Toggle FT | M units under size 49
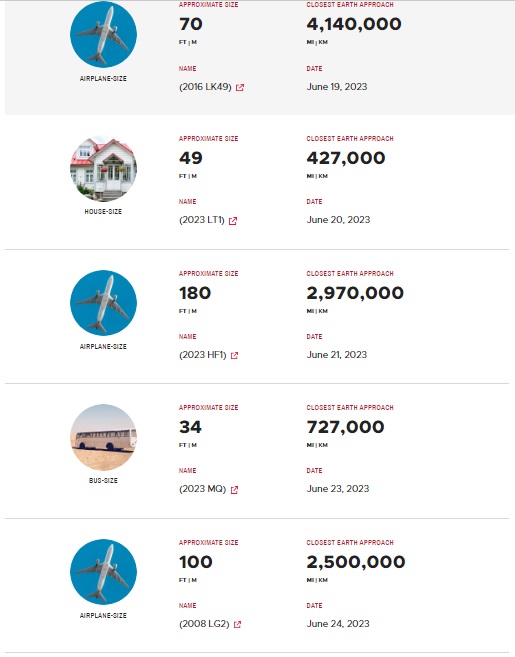This screenshot has width=515, height=657. point(188,176)
